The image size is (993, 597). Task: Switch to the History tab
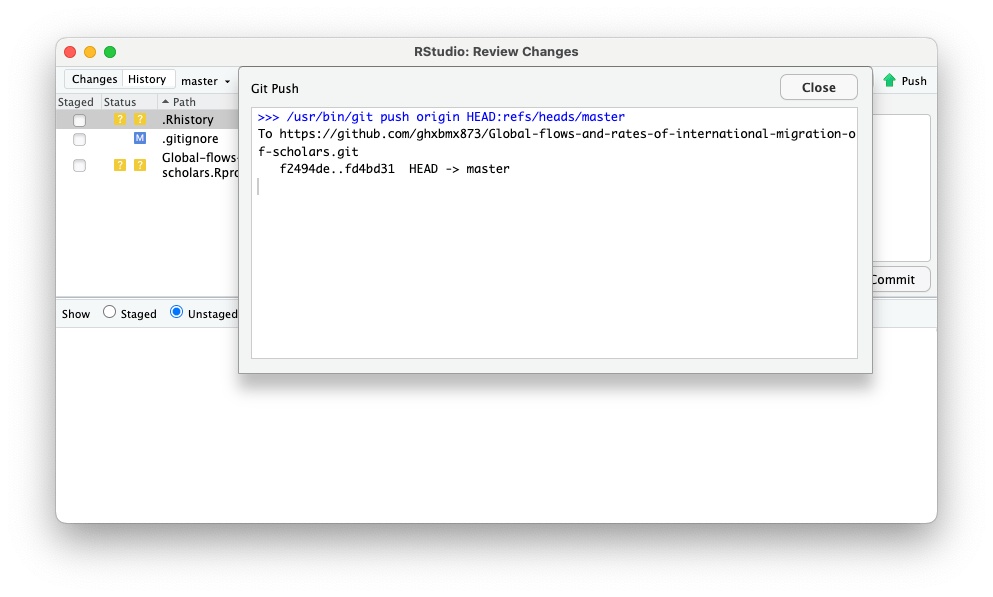pos(147,79)
